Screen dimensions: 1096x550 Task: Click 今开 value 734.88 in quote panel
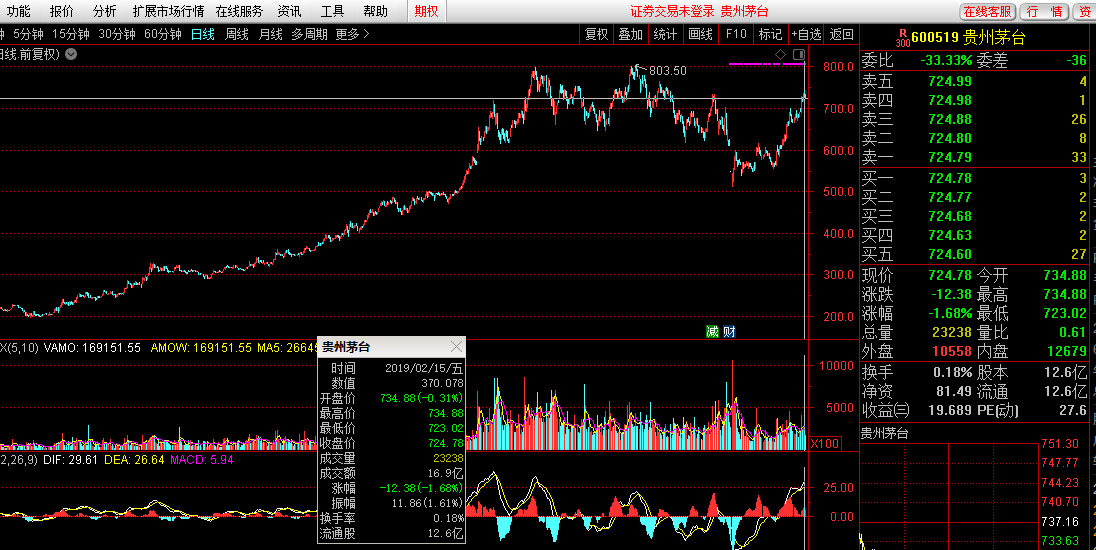[1065, 275]
